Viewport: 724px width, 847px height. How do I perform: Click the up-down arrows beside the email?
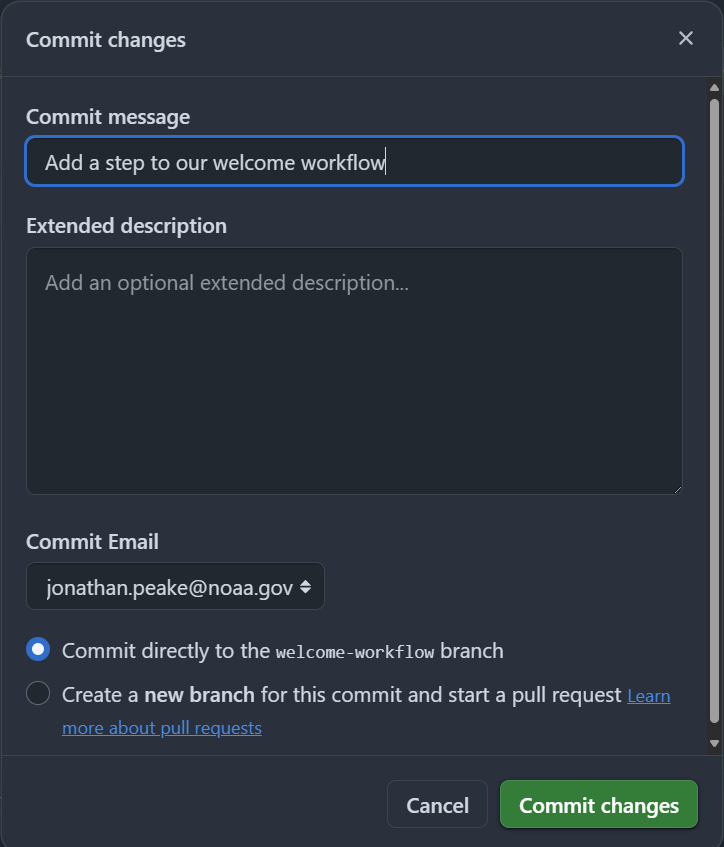coord(305,587)
